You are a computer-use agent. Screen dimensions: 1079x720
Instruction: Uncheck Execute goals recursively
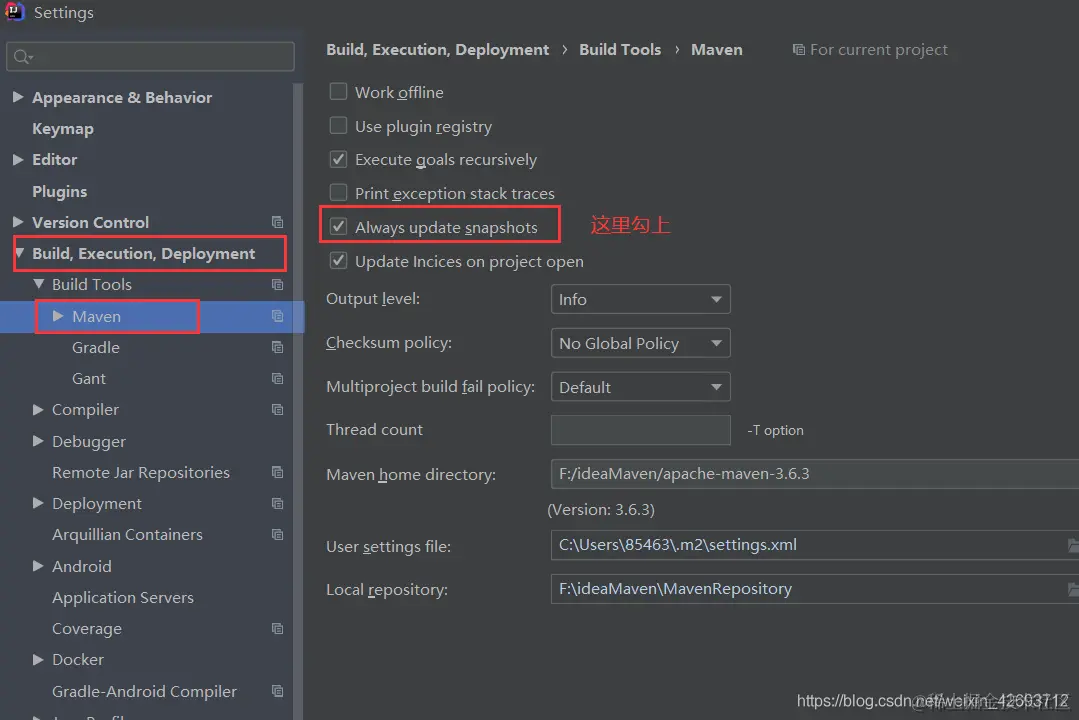pyautogui.click(x=338, y=159)
